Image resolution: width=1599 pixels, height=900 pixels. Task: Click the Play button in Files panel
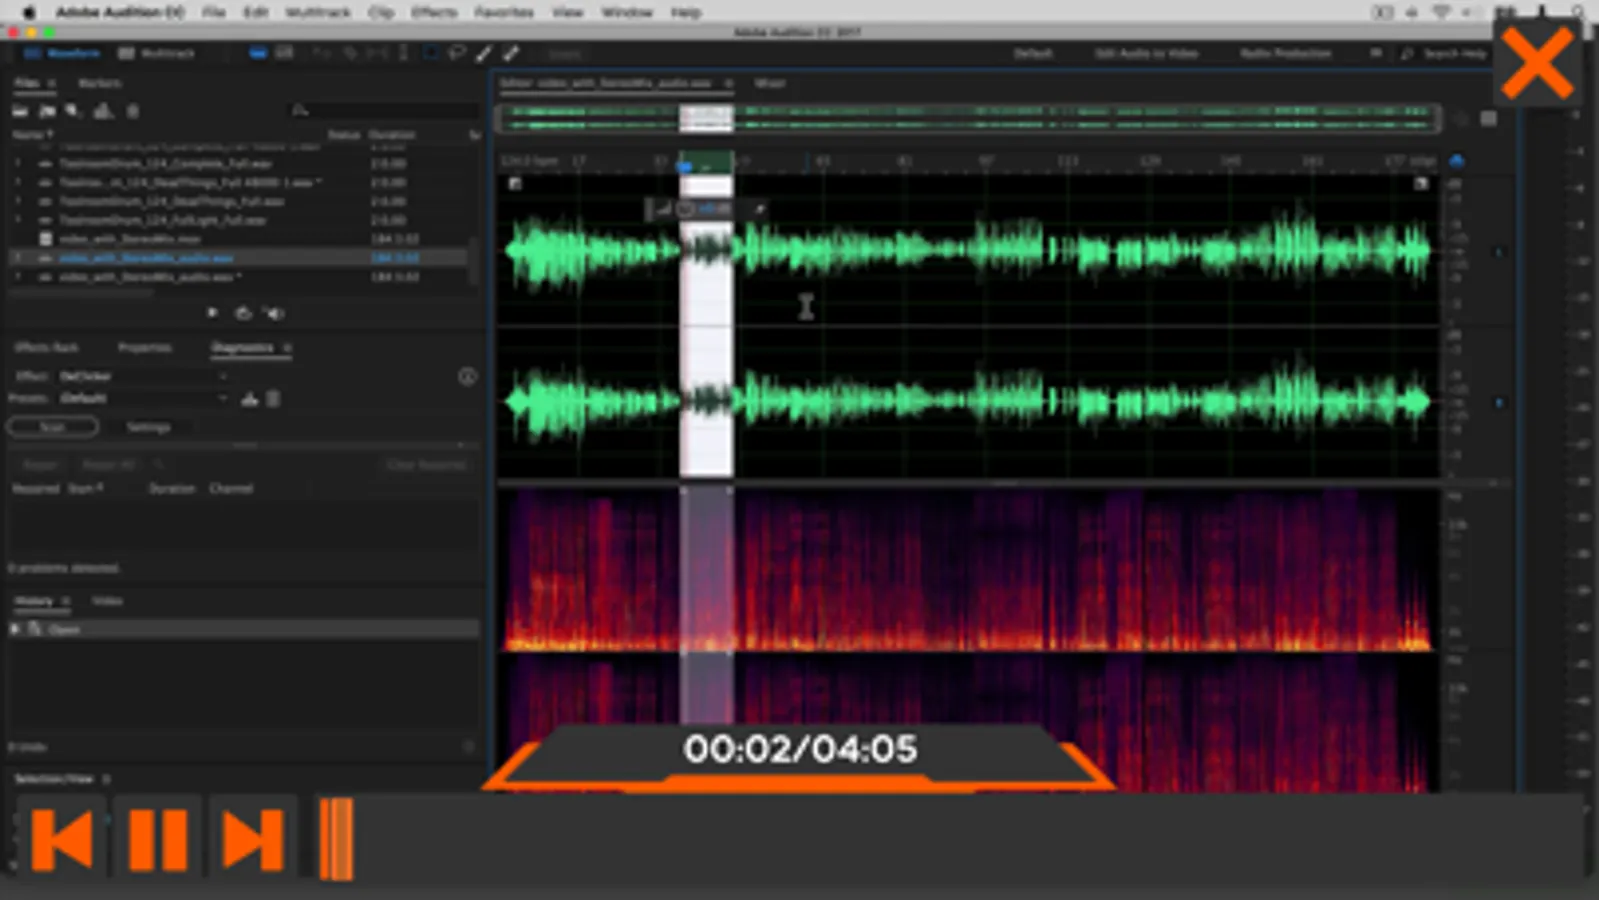click(213, 313)
